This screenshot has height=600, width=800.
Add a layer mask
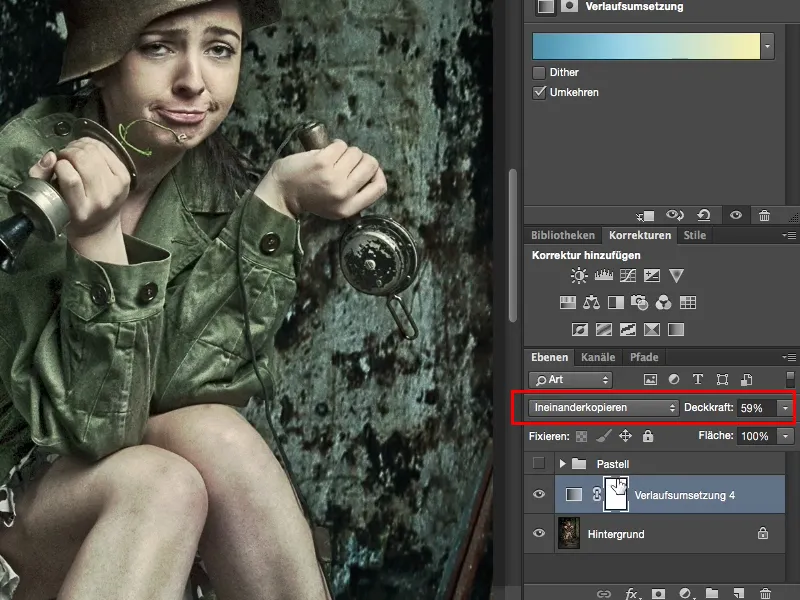(x=659, y=594)
